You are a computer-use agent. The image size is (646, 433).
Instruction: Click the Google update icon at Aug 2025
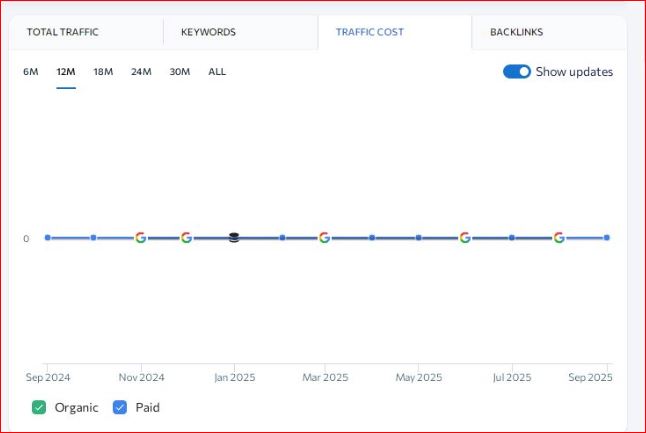(558, 238)
